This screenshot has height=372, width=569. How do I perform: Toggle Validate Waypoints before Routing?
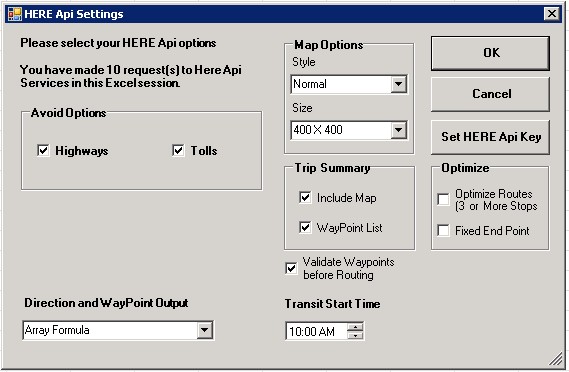point(291,268)
